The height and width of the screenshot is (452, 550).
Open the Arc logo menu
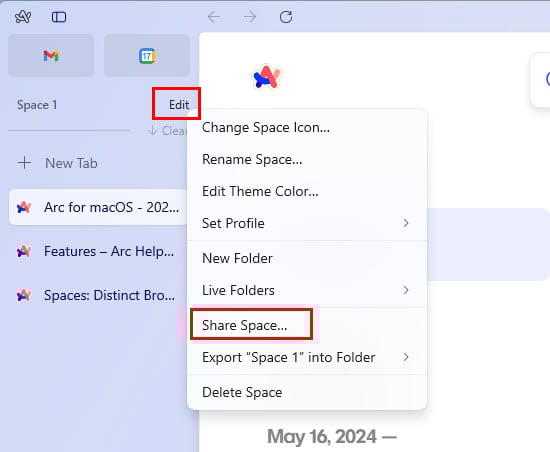(x=23, y=16)
